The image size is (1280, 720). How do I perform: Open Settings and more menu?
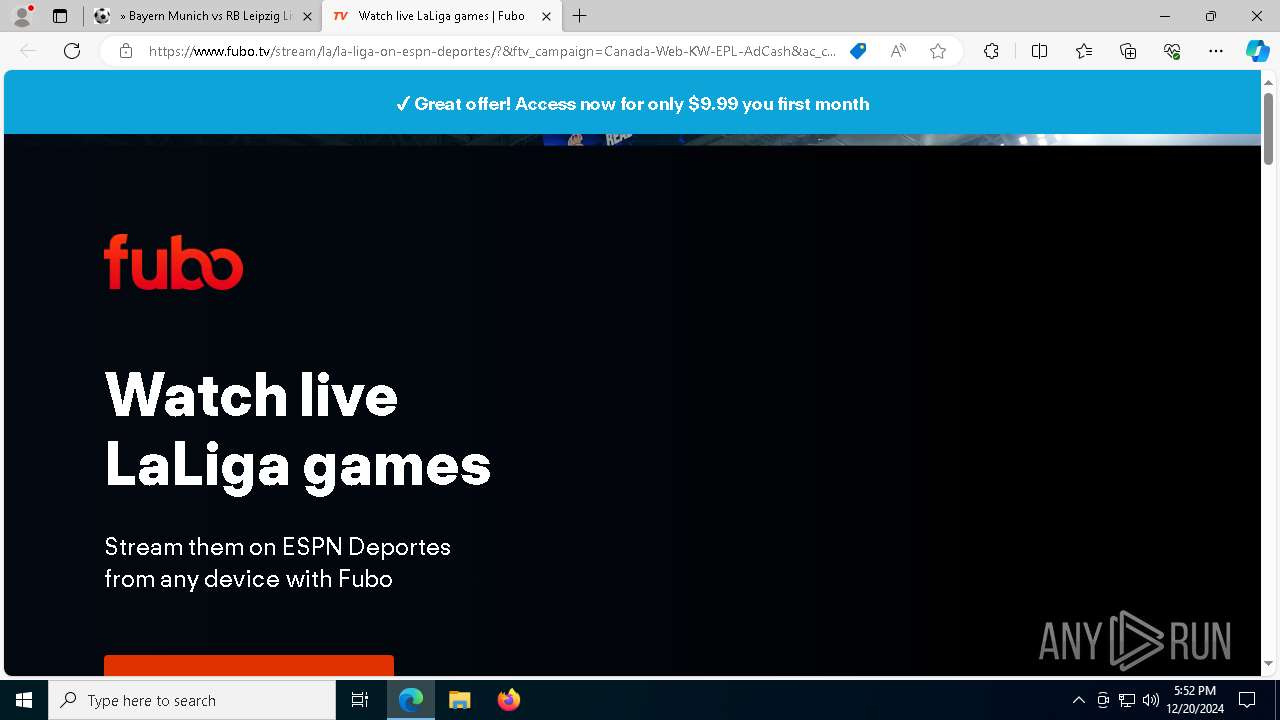click(1216, 51)
